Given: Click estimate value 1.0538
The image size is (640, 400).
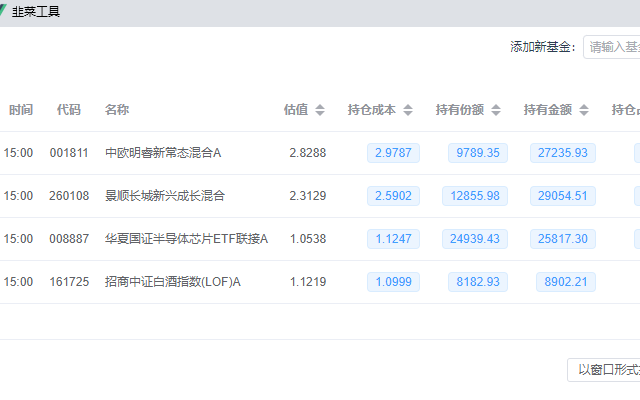Looking at the screenshot, I should point(308,239).
